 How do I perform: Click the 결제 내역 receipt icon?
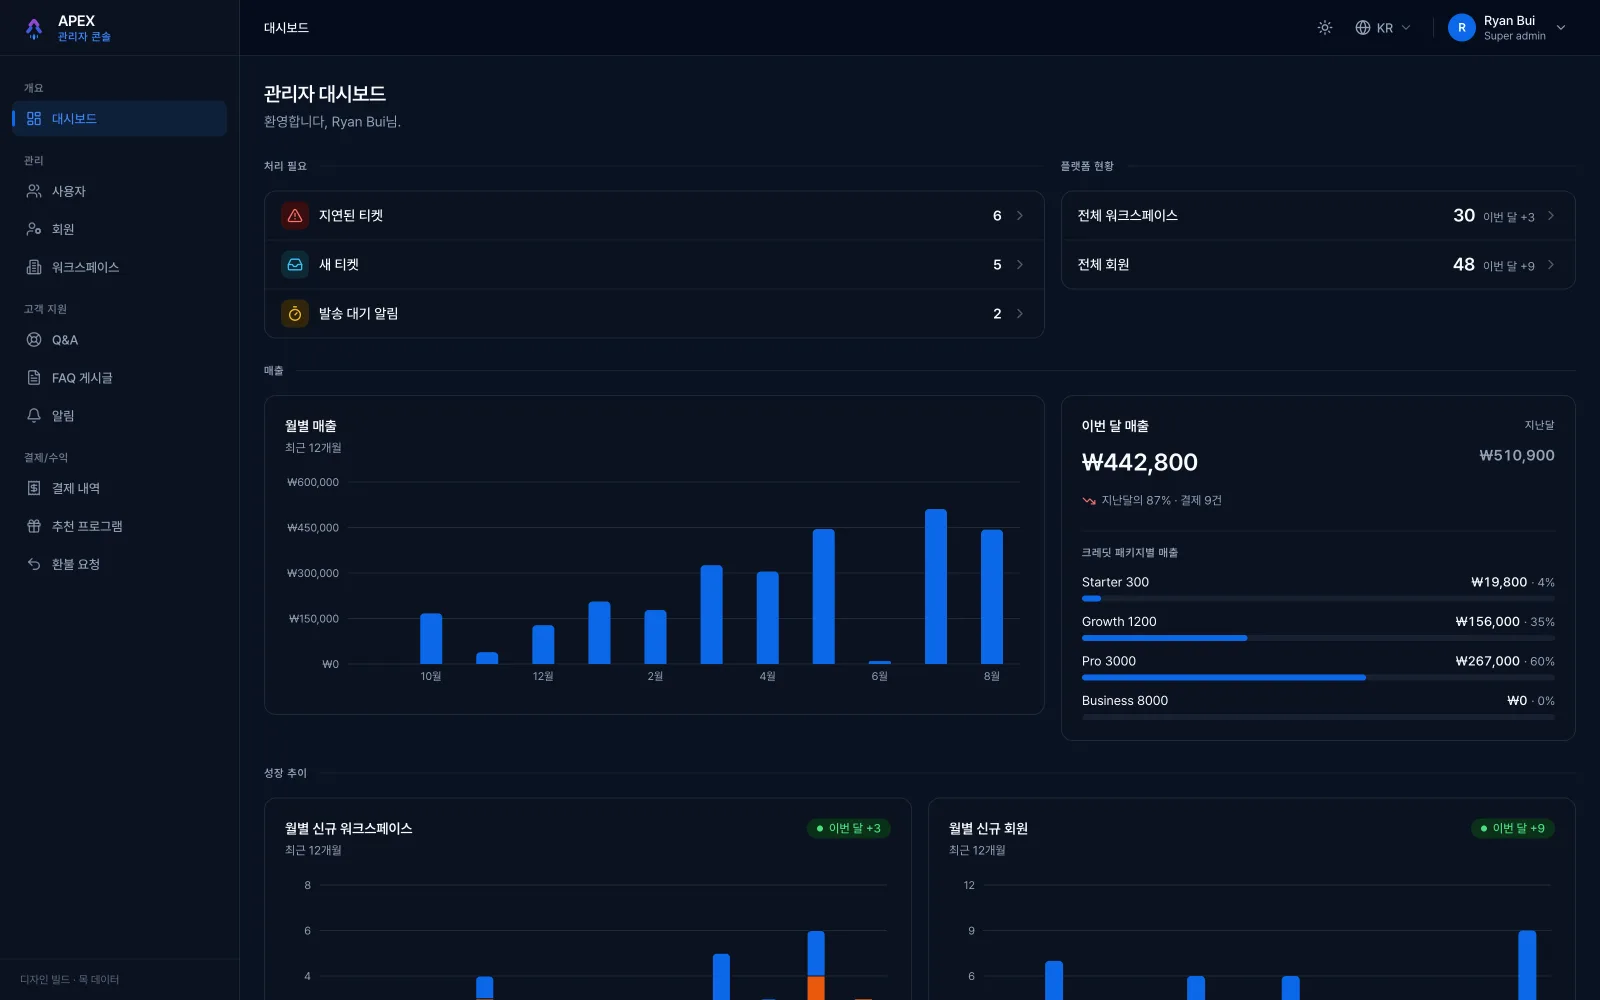tap(34, 488)
